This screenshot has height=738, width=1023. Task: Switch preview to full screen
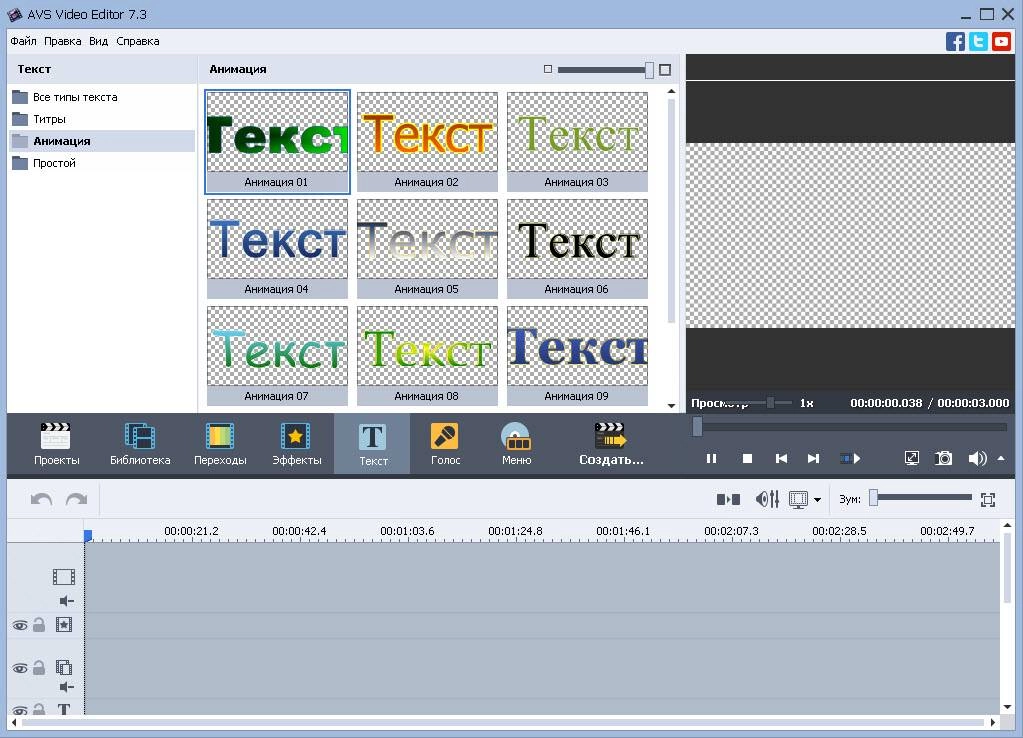point(911,458)
